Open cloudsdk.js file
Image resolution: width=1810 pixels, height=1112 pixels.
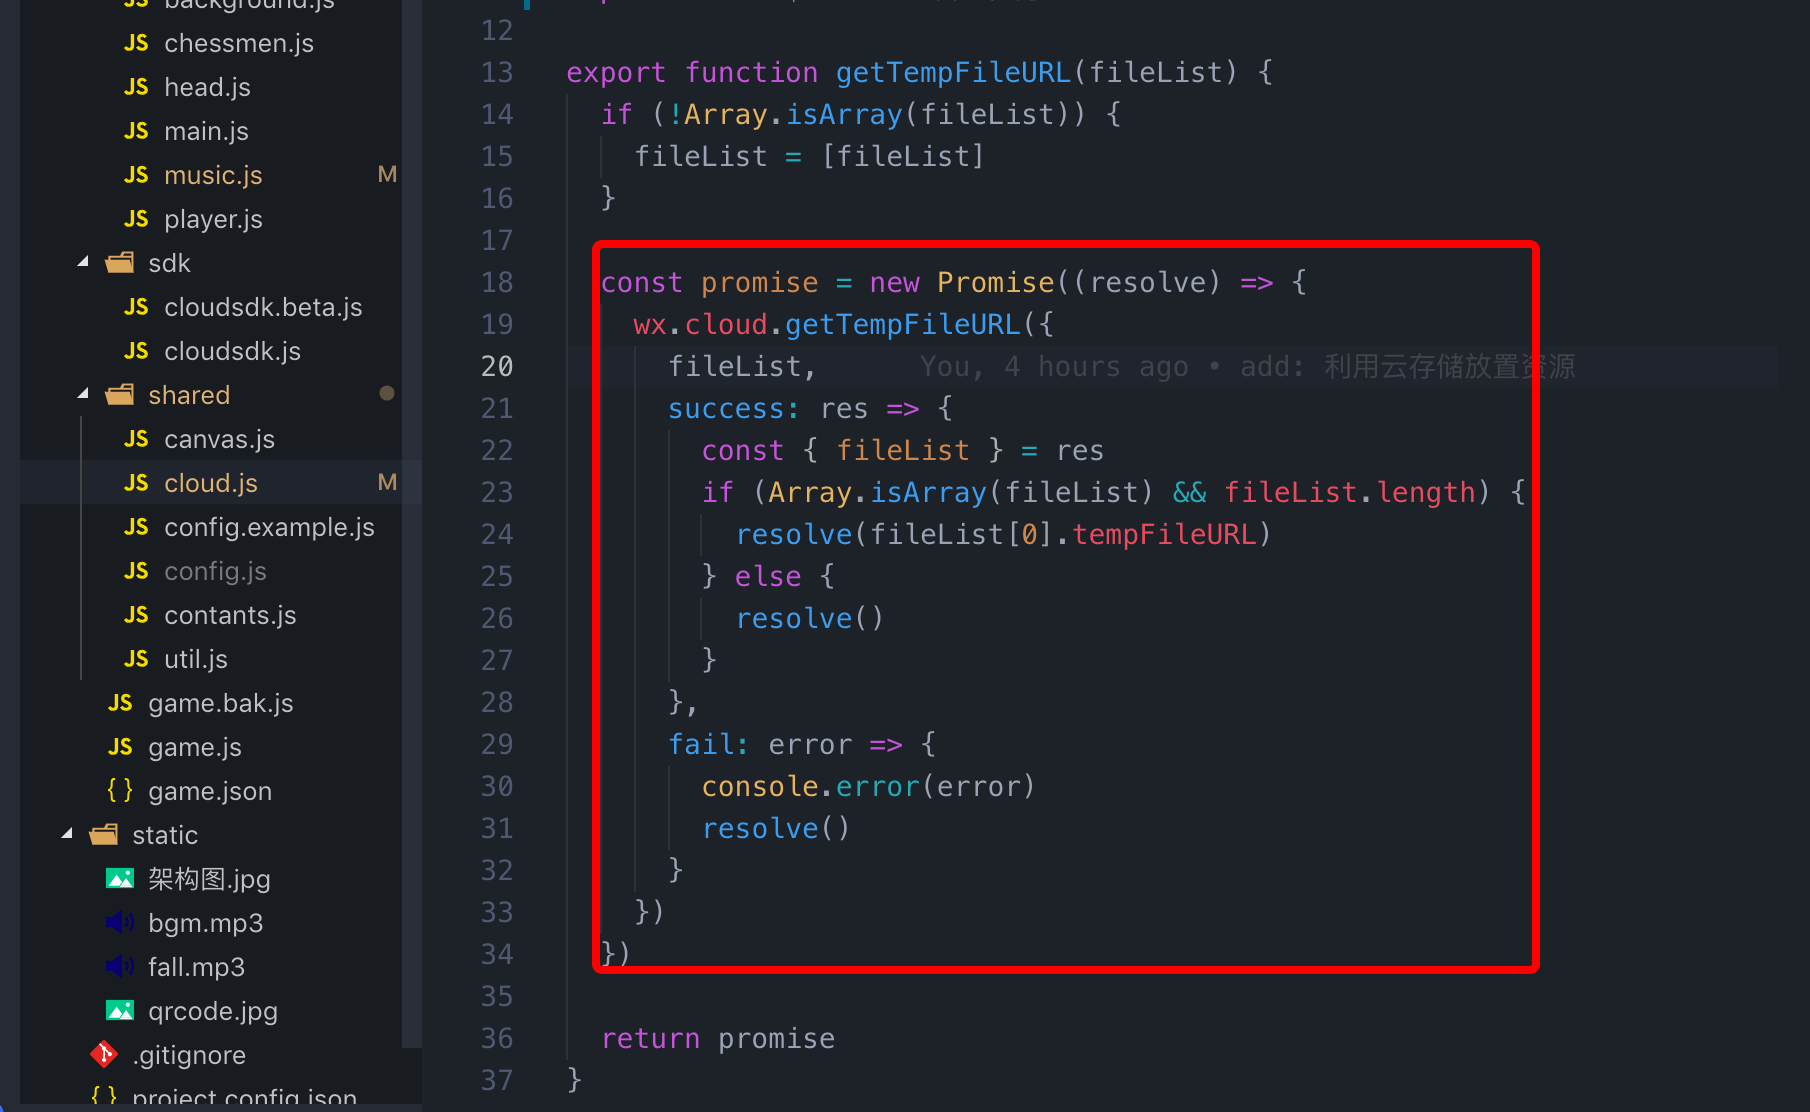point(232,351)
